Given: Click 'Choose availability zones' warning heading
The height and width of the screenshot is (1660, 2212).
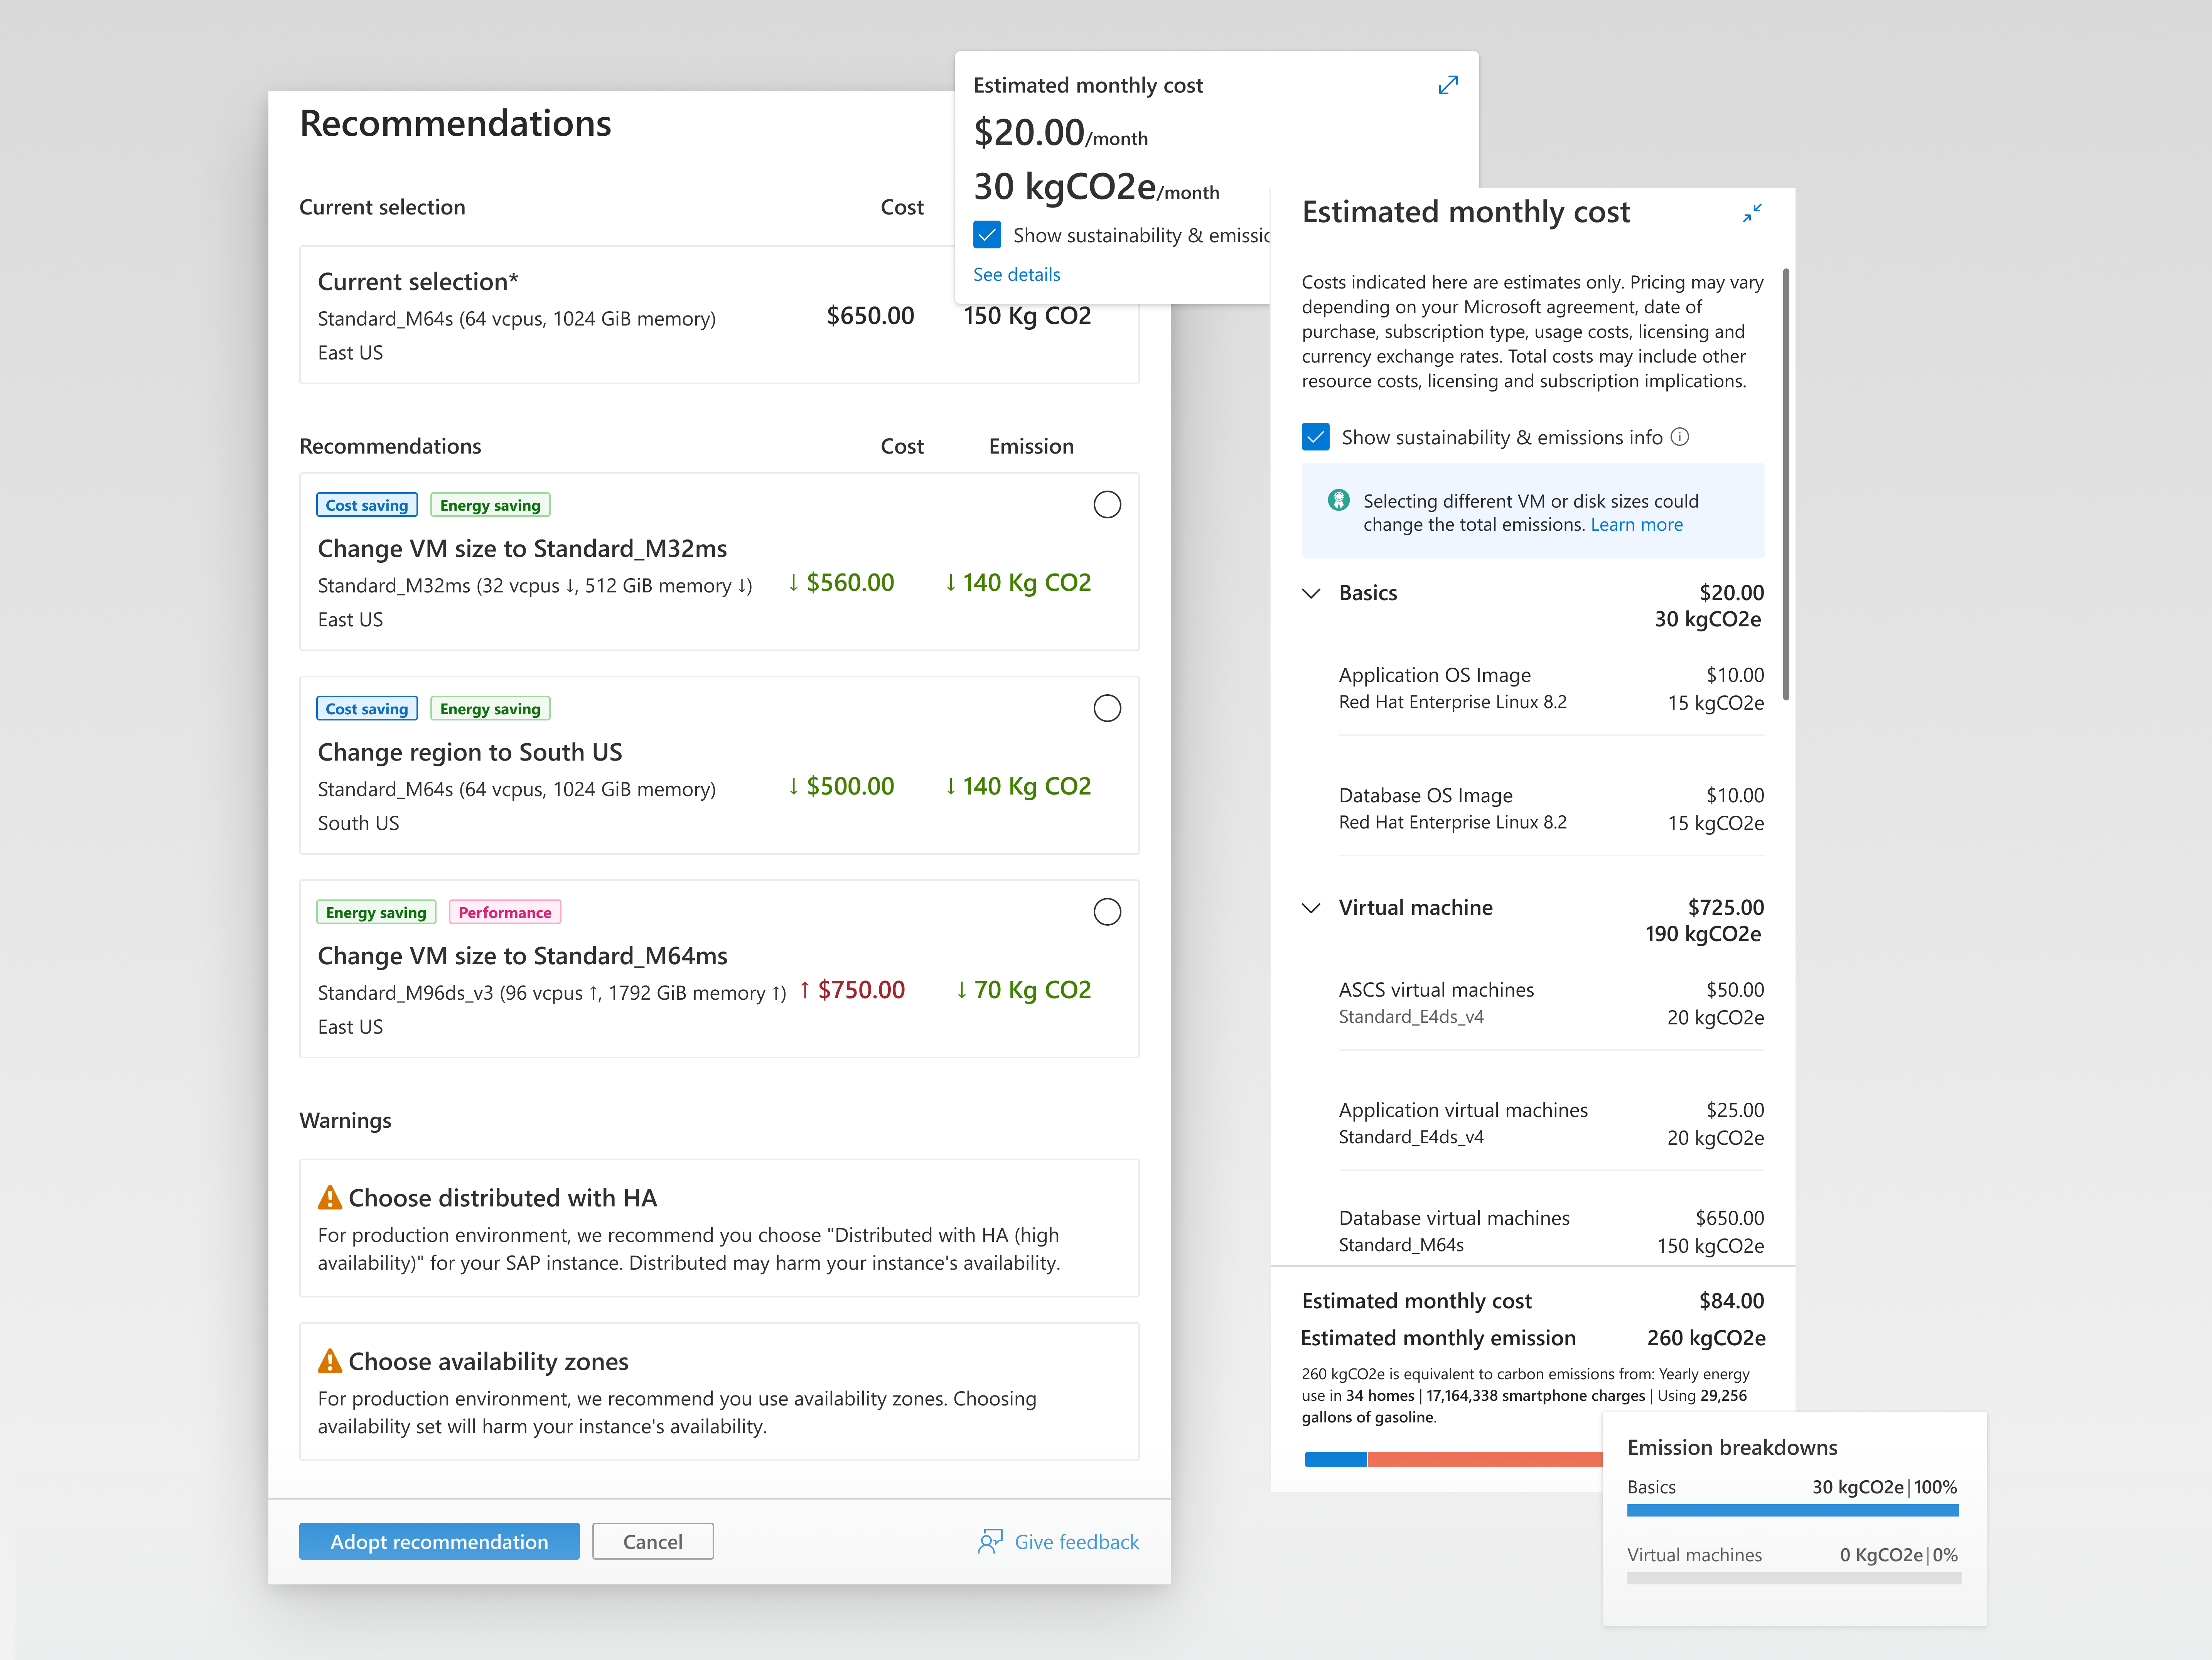Looking at the screenshot, I should click(488, 1362).
